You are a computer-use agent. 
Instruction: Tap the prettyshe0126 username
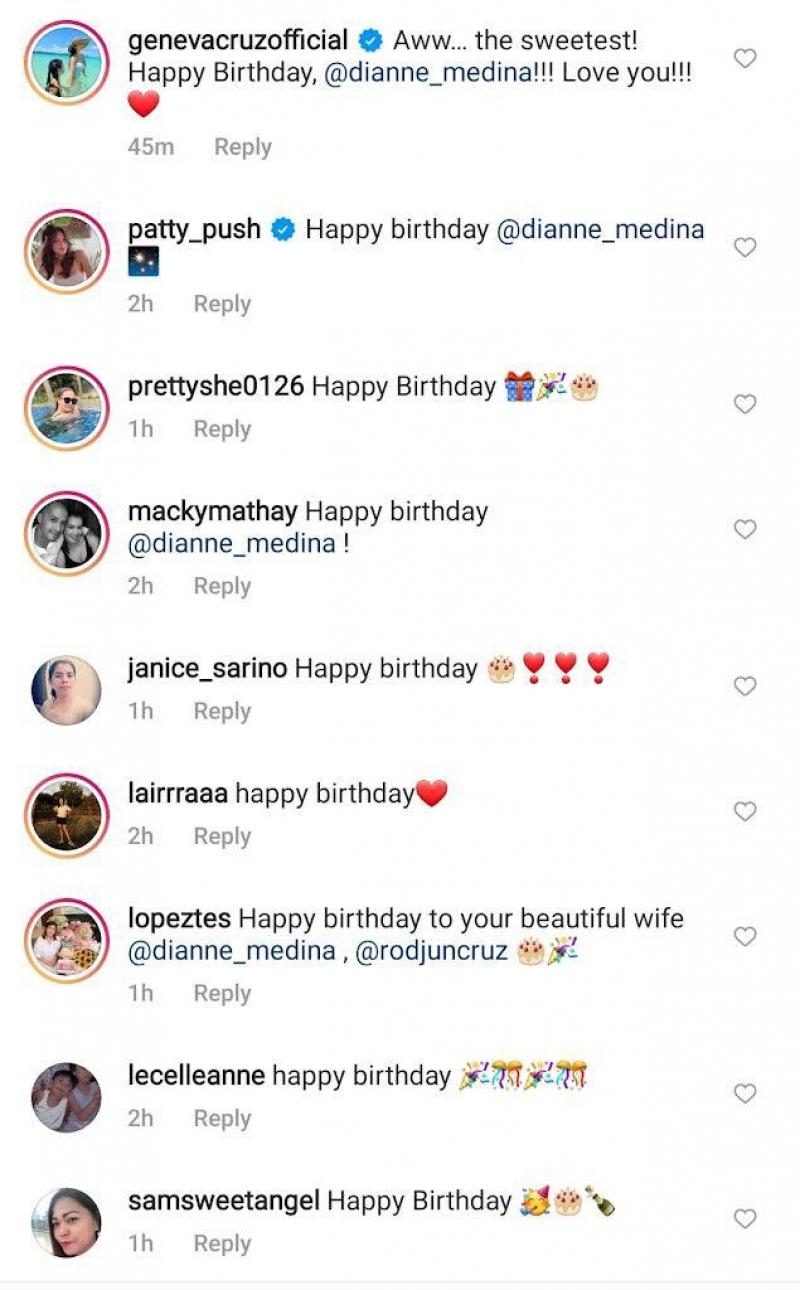[216, 386]
